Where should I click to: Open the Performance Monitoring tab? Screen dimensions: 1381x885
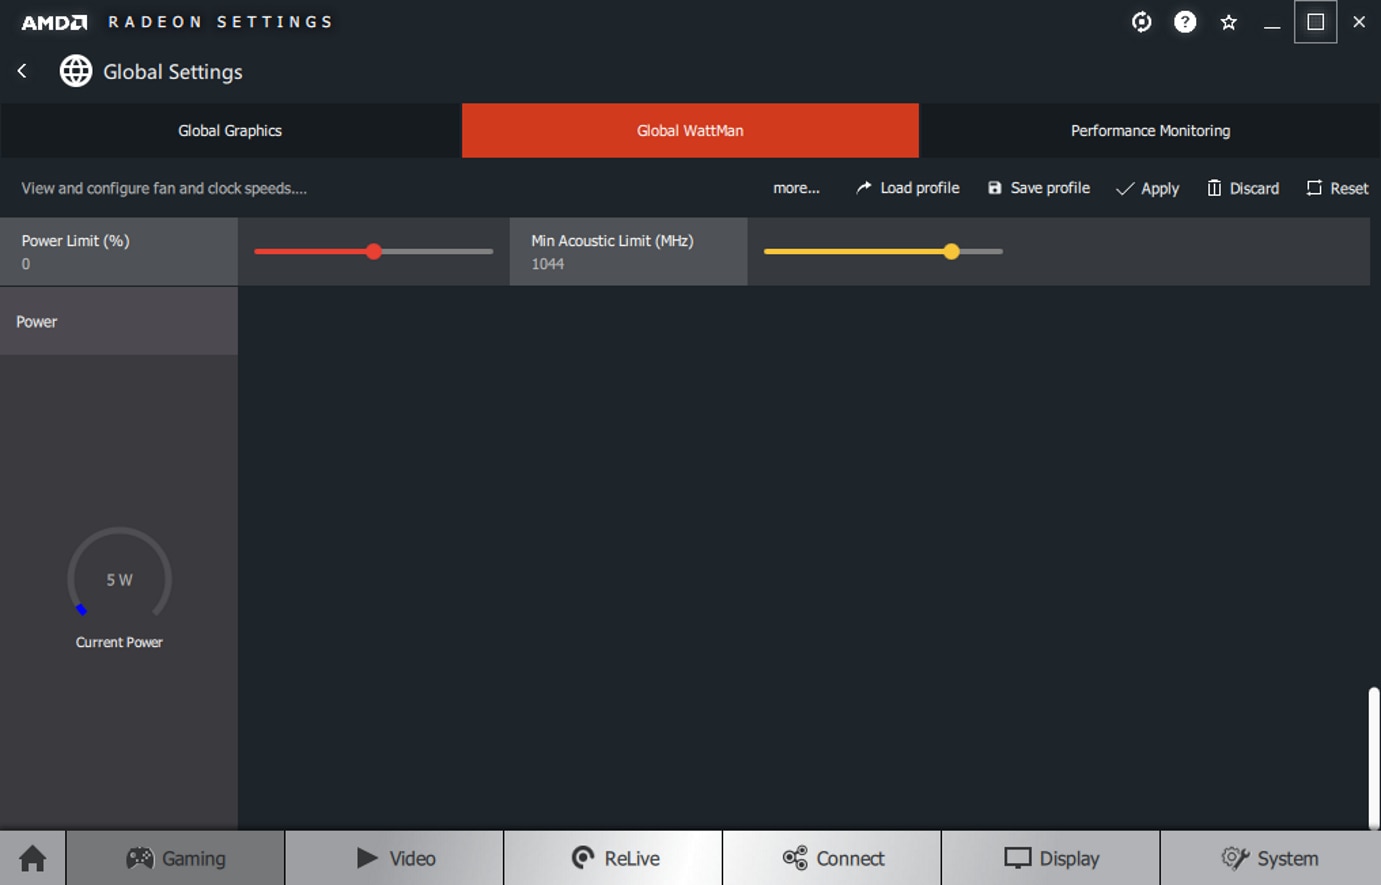(1150, 131)
